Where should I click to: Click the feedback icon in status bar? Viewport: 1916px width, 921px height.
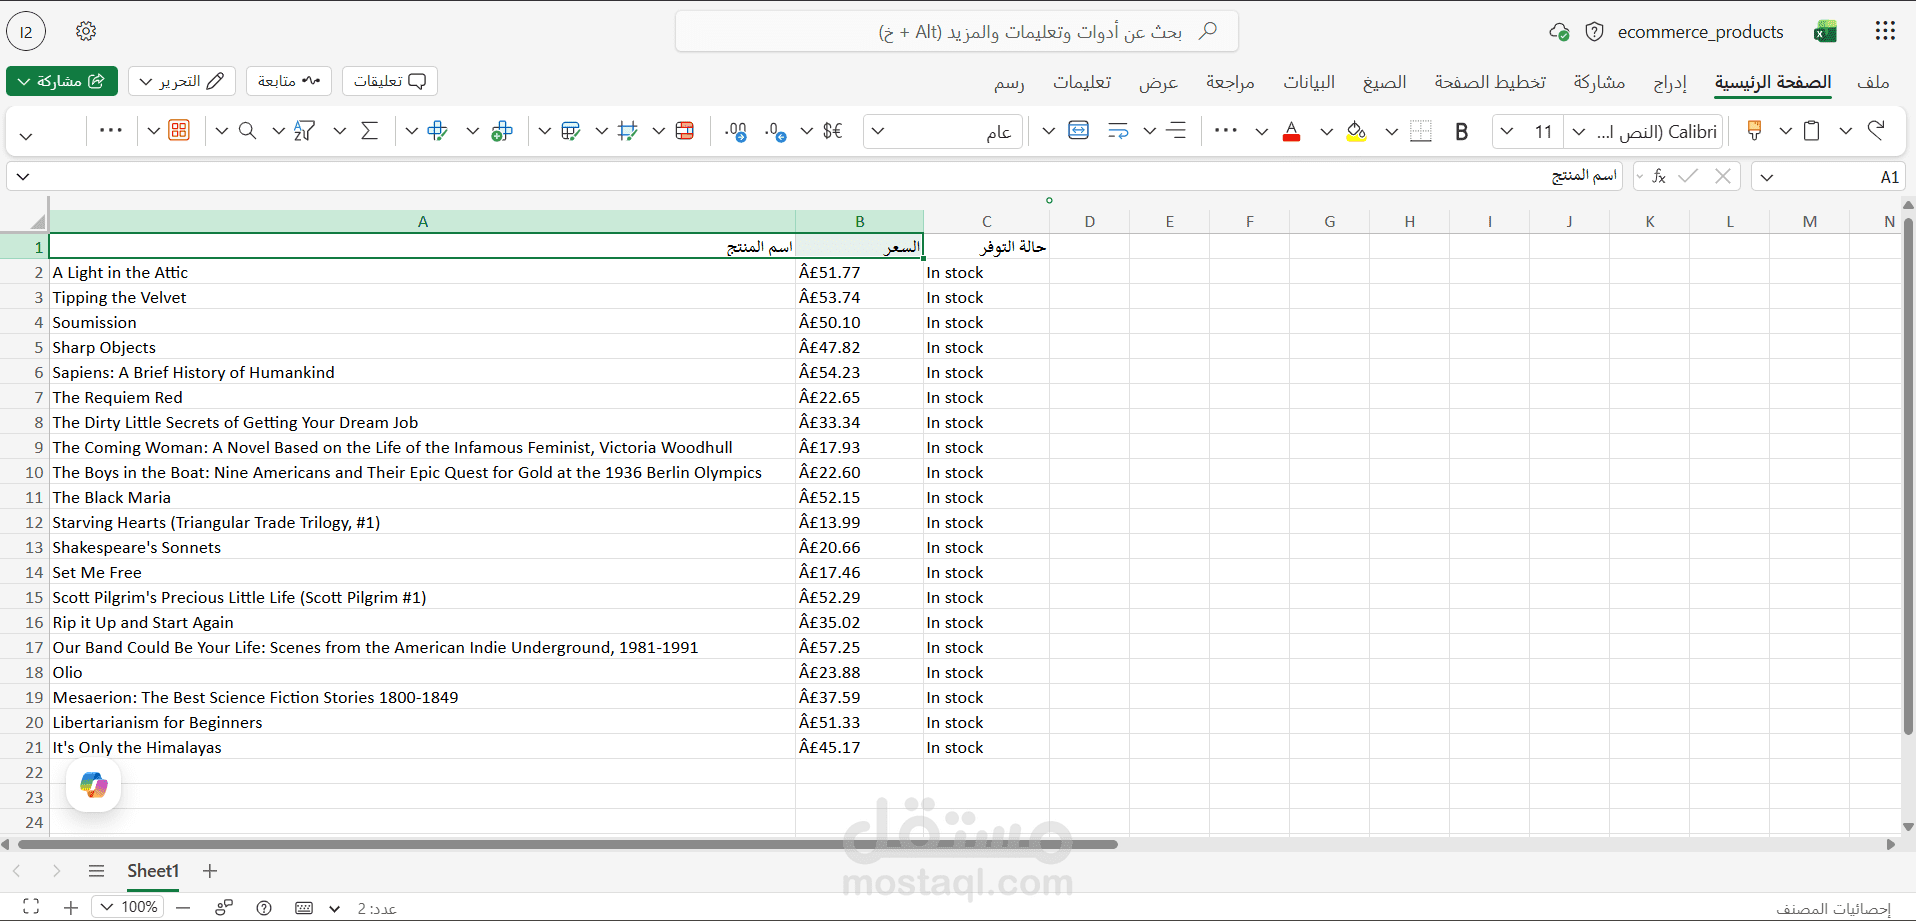(224, 907)
